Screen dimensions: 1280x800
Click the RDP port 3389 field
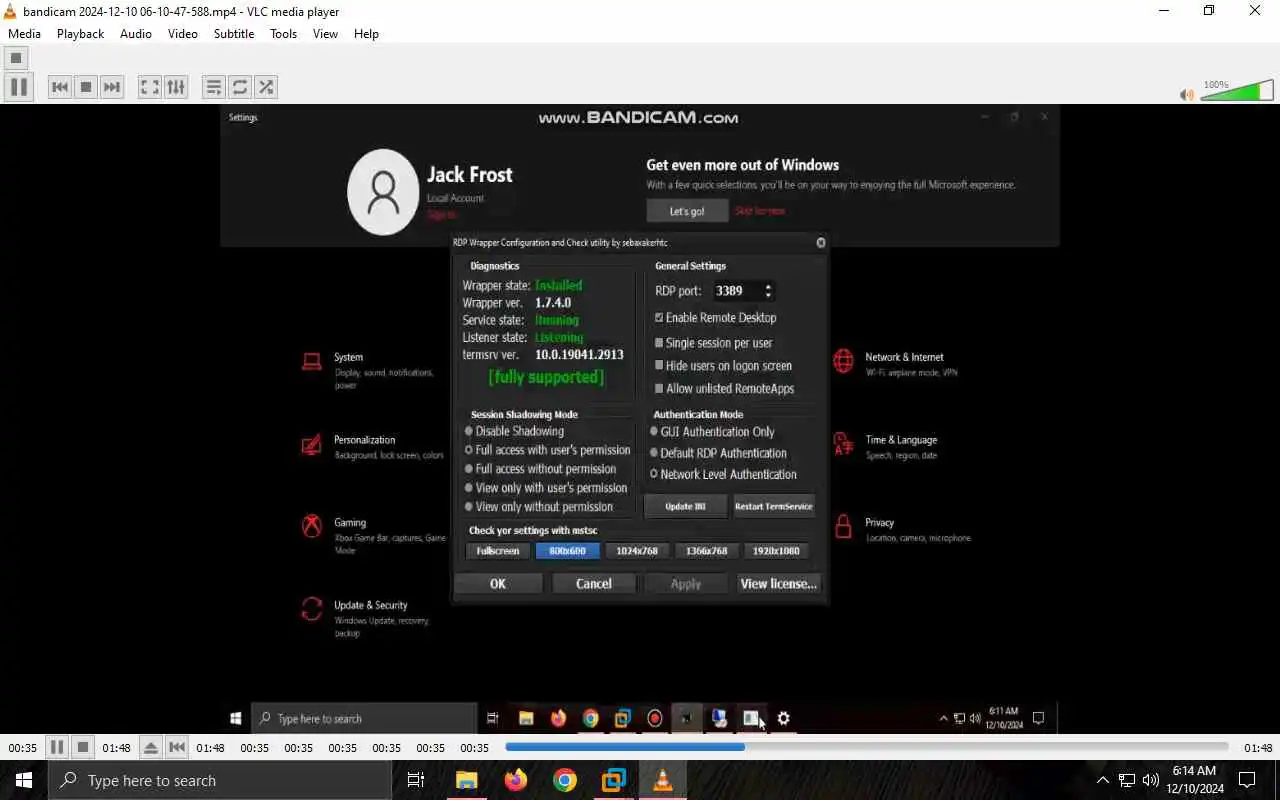click(x=736, y=291)
